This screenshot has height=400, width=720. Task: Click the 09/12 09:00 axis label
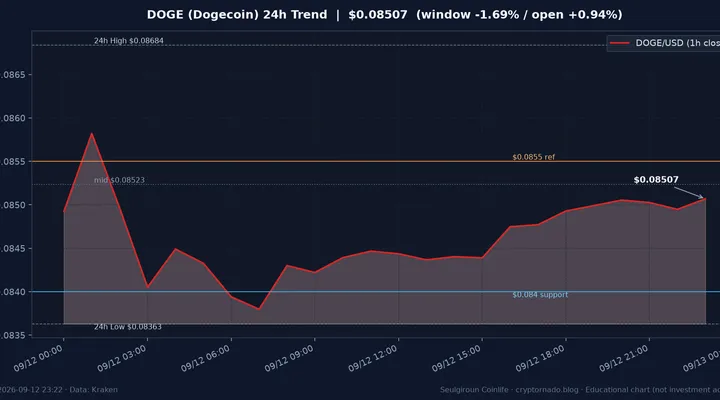(289, 358)
